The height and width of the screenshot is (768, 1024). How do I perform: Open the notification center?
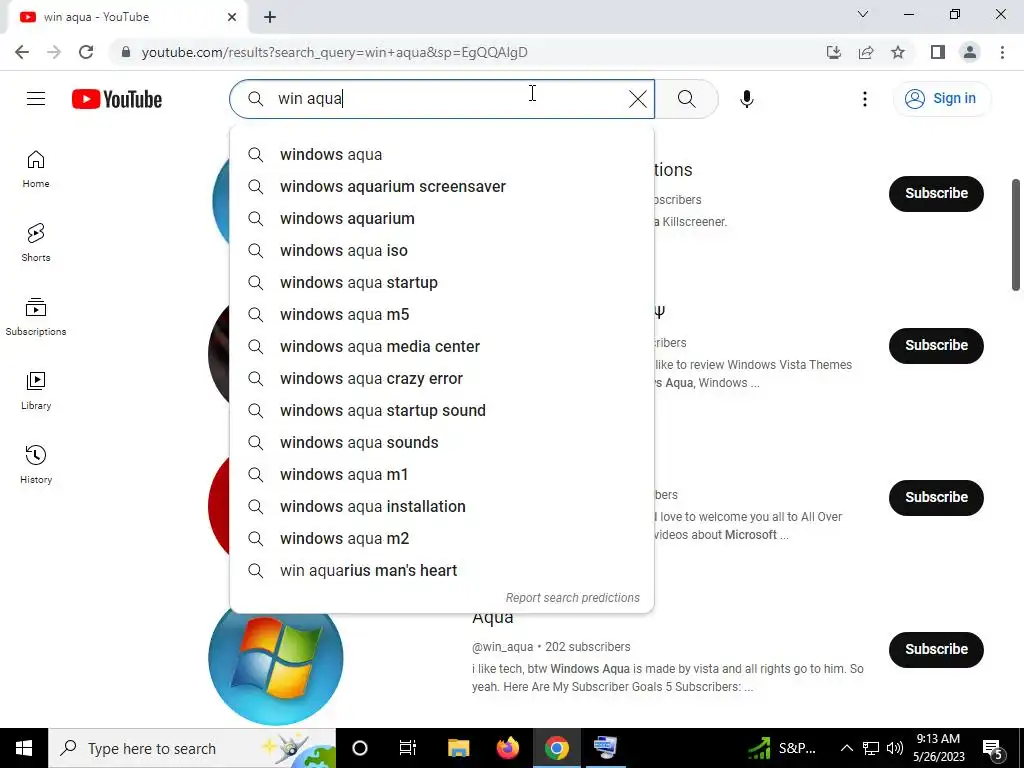993,749
